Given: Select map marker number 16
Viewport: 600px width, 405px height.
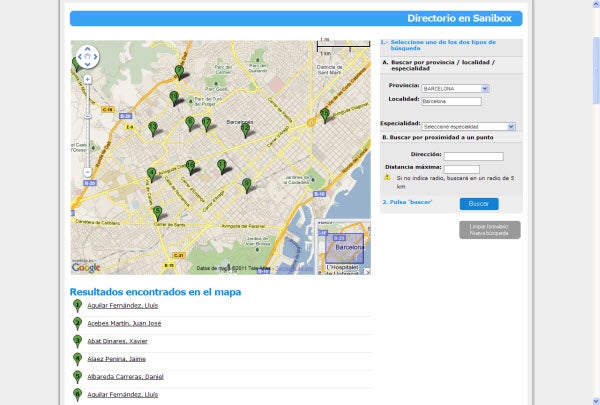Looking at the screenshot, I should pos(190,167).
